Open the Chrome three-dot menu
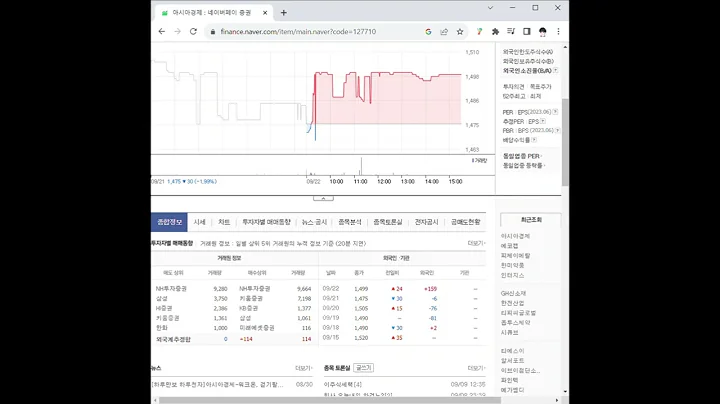720x404 pixels. tap(558, 31)
